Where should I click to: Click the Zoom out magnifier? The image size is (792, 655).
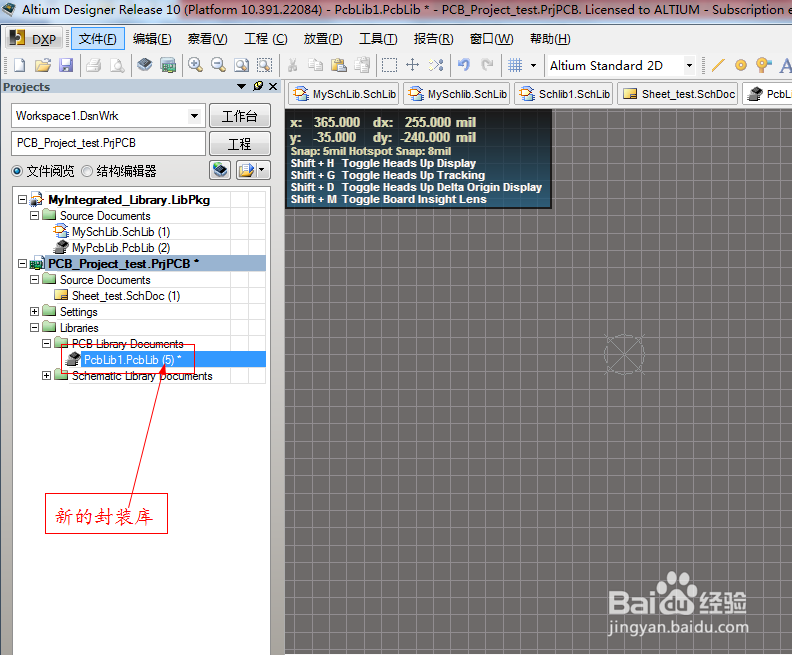[218, 65]
